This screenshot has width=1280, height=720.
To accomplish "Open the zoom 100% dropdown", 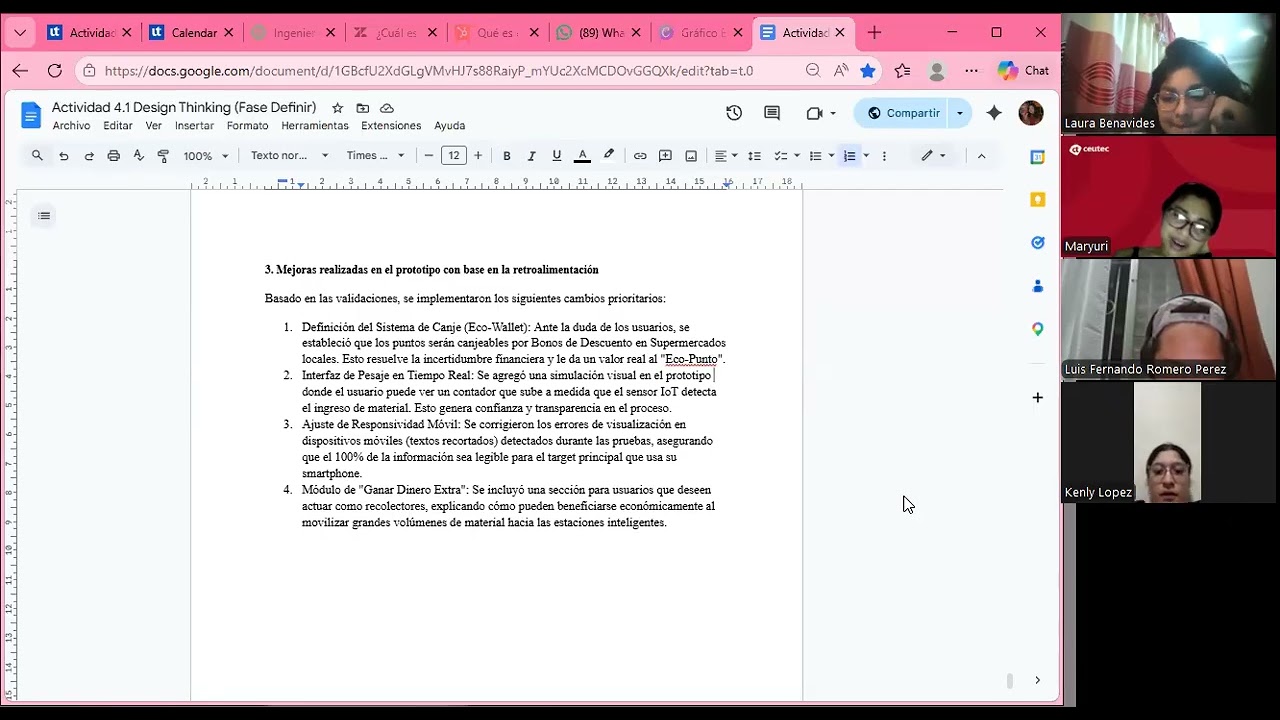I will click(x=206, y=156).
